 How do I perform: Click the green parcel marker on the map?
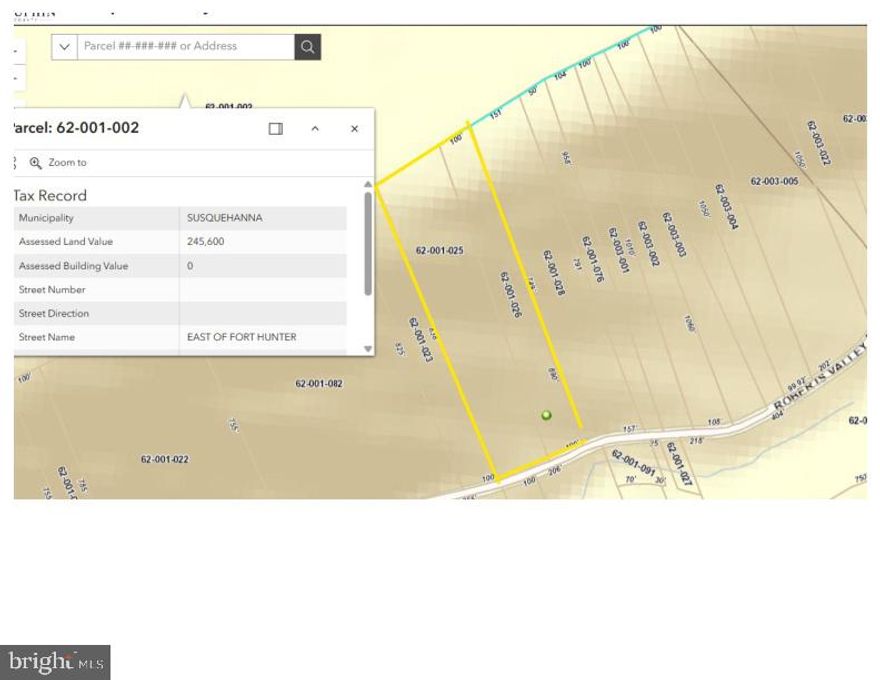(546, 414)
